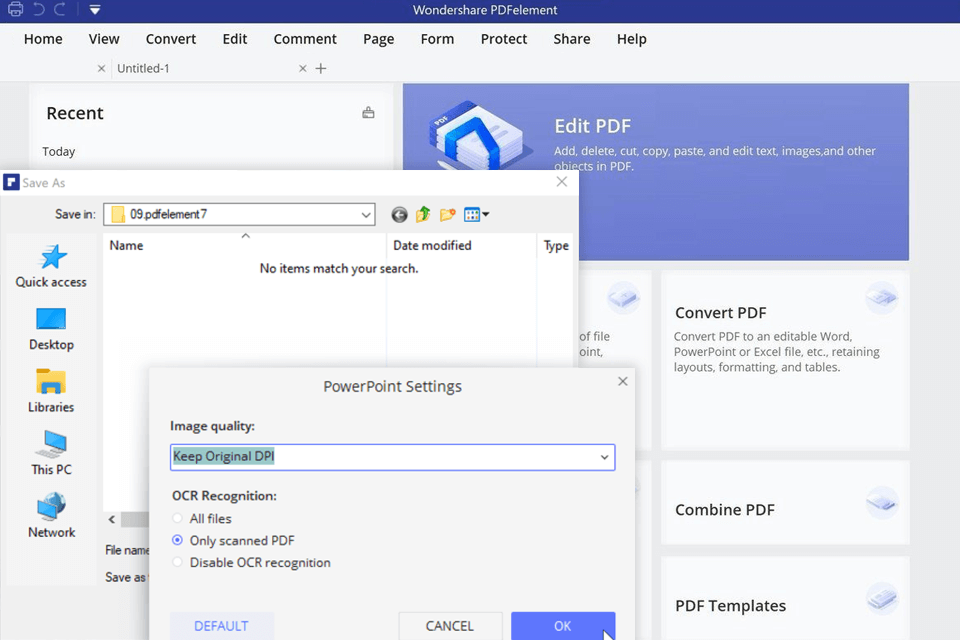Close the first document tab
Image resolution: width=960 pixels, height=640 pixels.
click(x=102, y=69)
